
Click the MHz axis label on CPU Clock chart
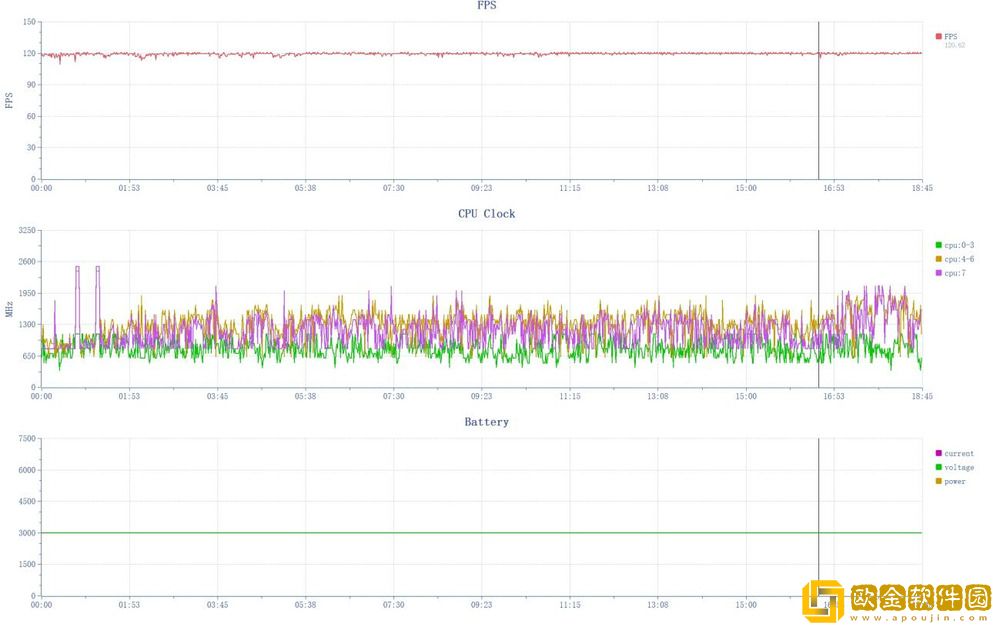coord(10,309)
